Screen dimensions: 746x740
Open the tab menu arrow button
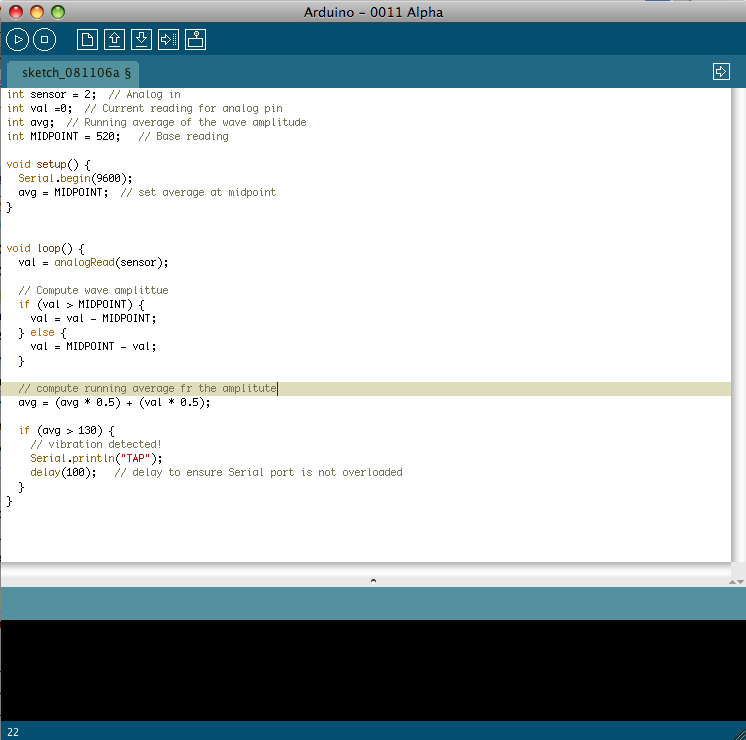(x=721, y=72)
